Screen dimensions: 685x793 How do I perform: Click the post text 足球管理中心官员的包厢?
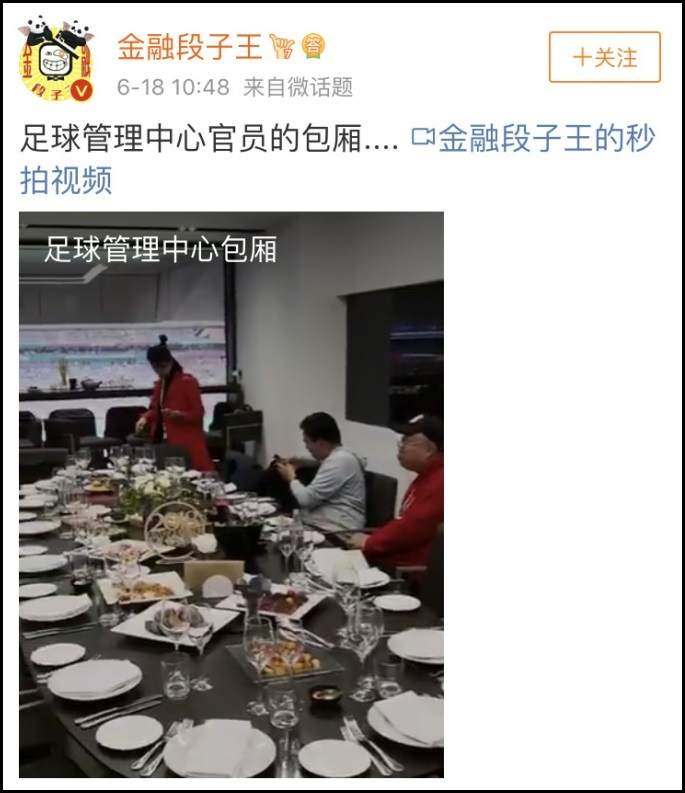click(191, 138)
